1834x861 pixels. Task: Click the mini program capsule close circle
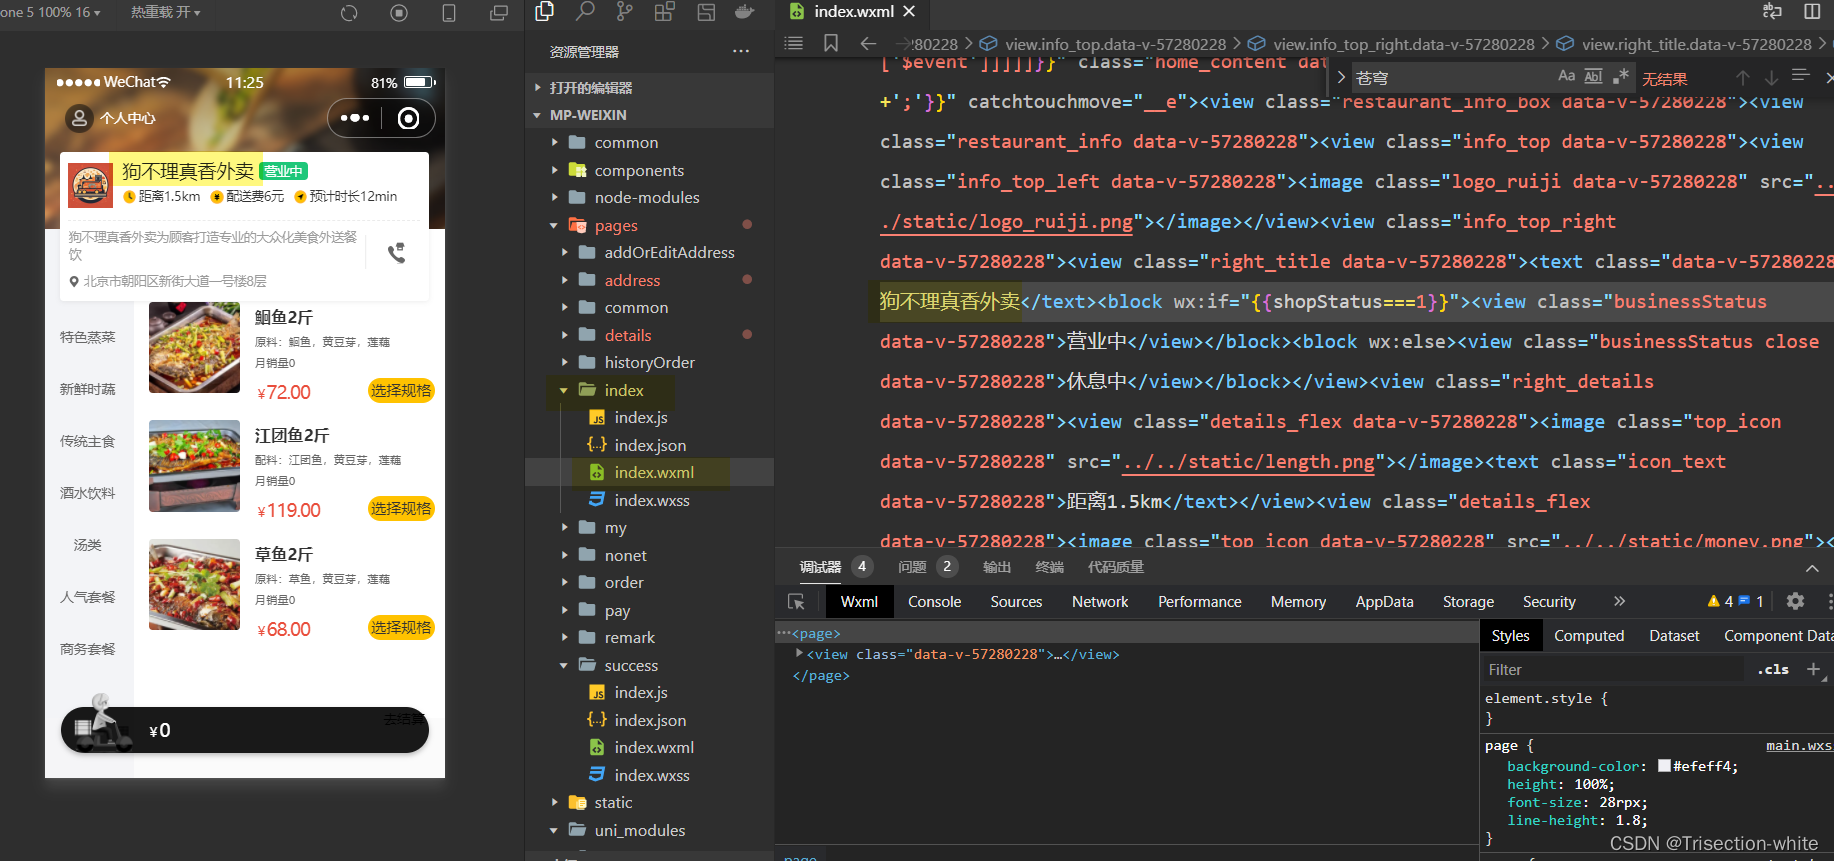(408, 119)
